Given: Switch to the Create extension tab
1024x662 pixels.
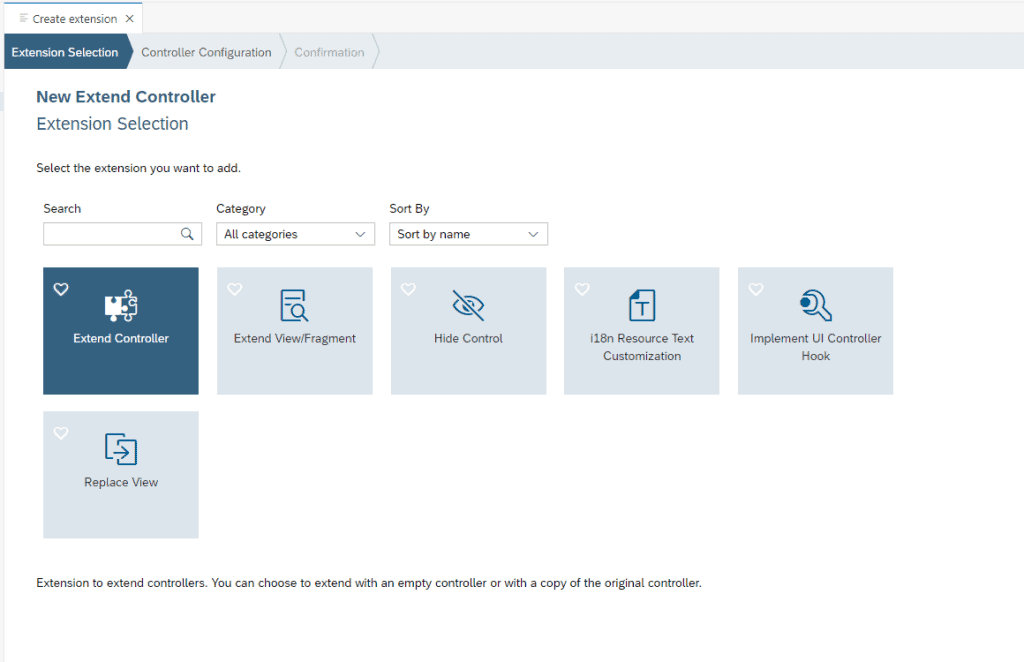Looking at the screenshot, I should coord(74,19).
